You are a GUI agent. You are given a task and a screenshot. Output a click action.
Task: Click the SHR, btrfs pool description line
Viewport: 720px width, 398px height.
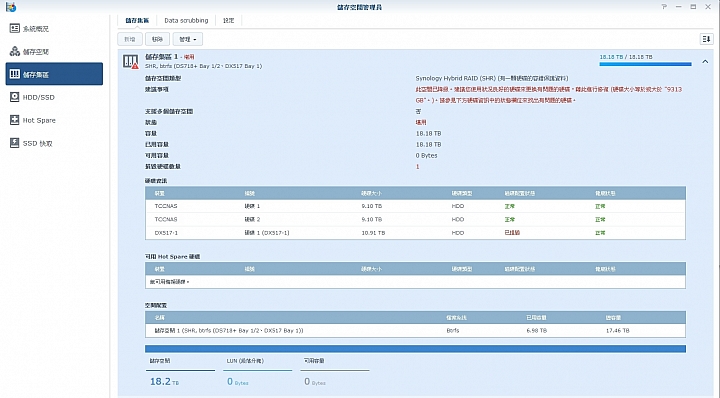(203, 66)
